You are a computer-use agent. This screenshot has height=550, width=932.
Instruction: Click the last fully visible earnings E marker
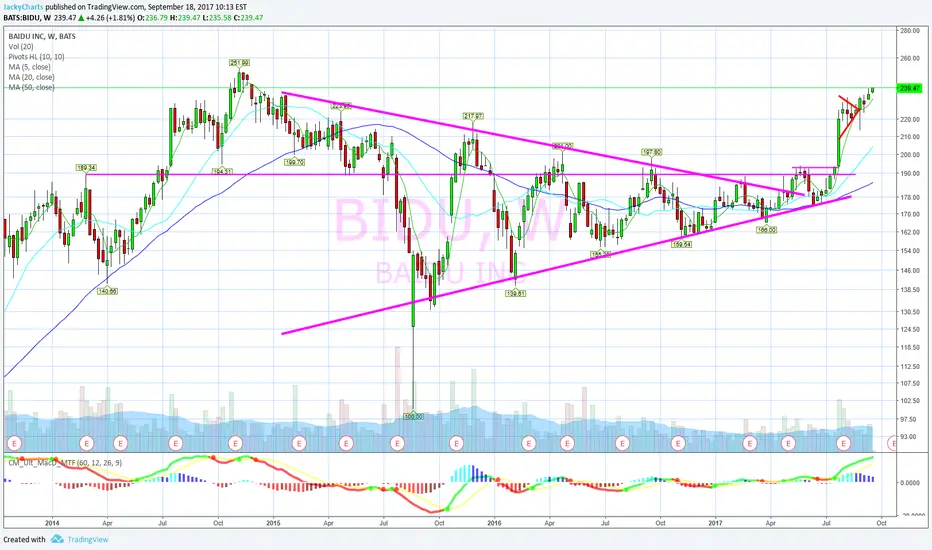coord(843,443)
